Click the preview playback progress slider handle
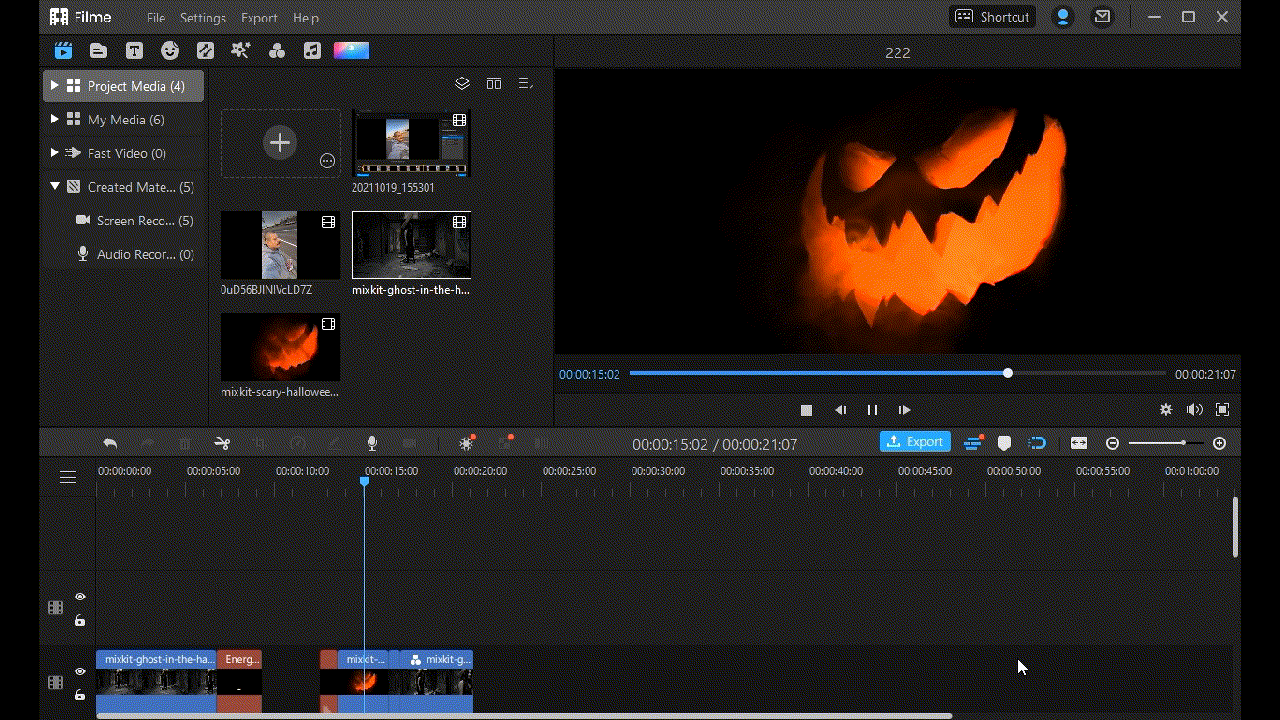The height and width of the screenshot is (720, 1280). point(1008,373)
